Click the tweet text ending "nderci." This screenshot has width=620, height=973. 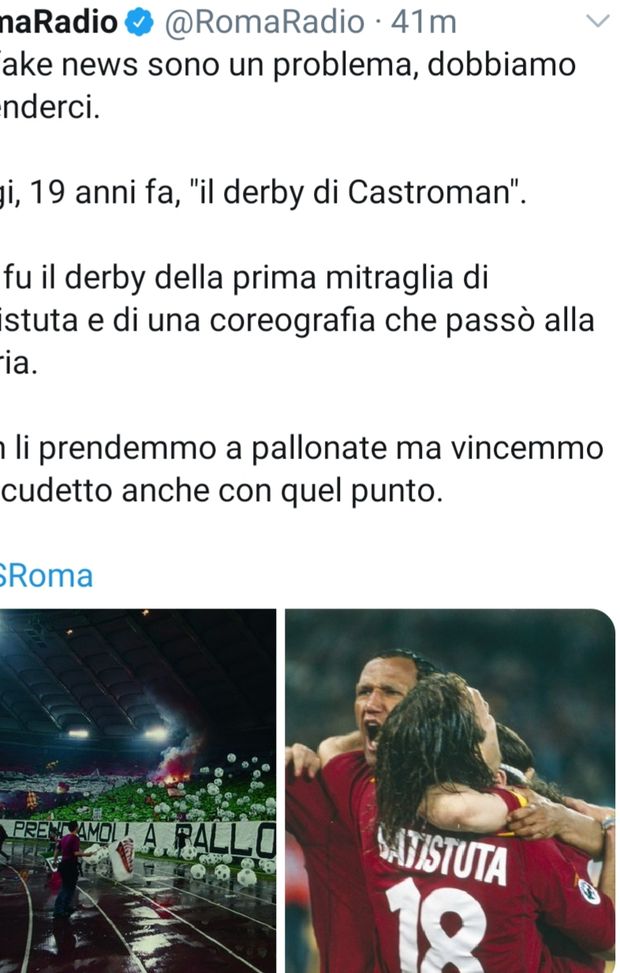[50, 108]
